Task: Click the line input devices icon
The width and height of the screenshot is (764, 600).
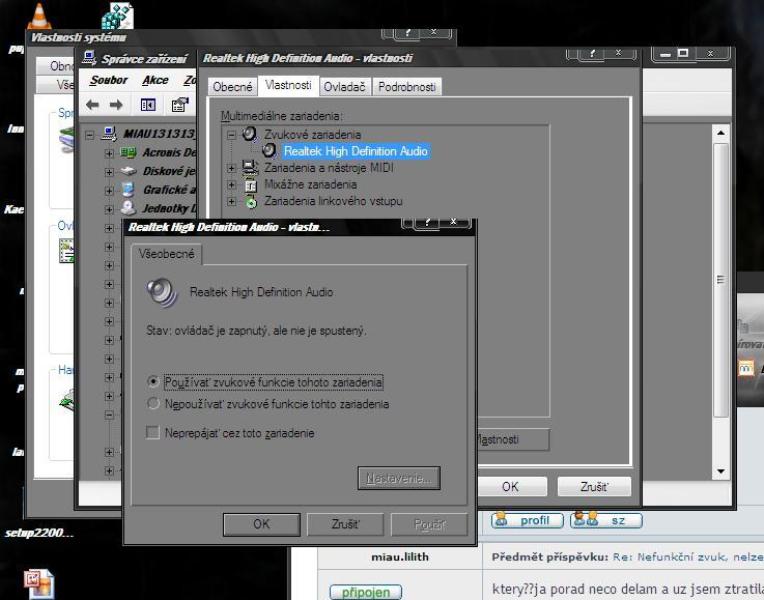Action: point(251,201)
